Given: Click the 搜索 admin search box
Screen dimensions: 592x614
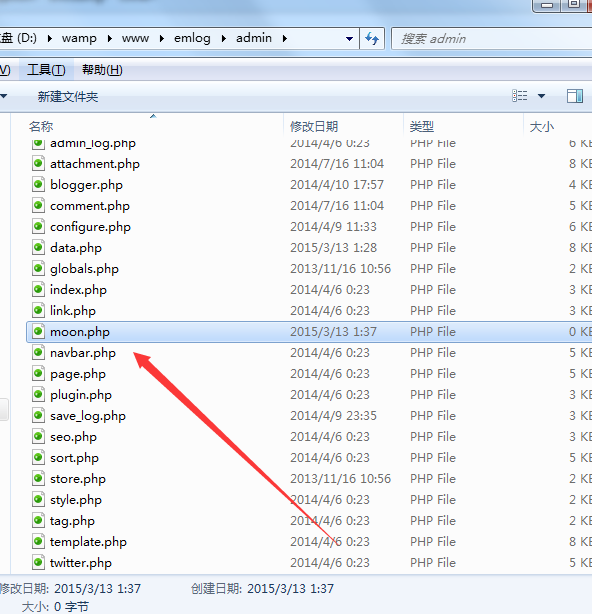Looking at the screenshot, I should point(492,38).
